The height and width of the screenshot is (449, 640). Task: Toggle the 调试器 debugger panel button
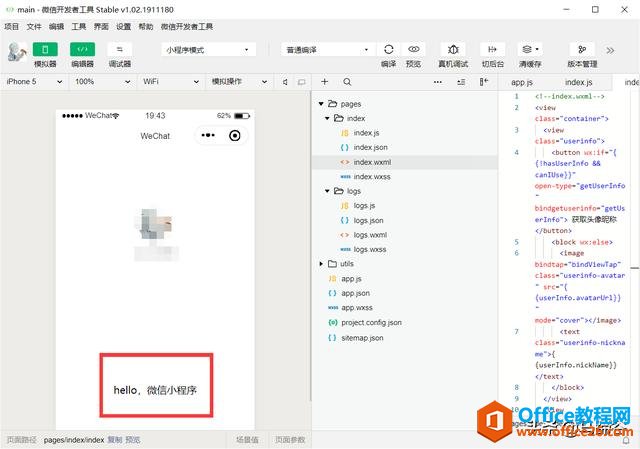point(119,49)
